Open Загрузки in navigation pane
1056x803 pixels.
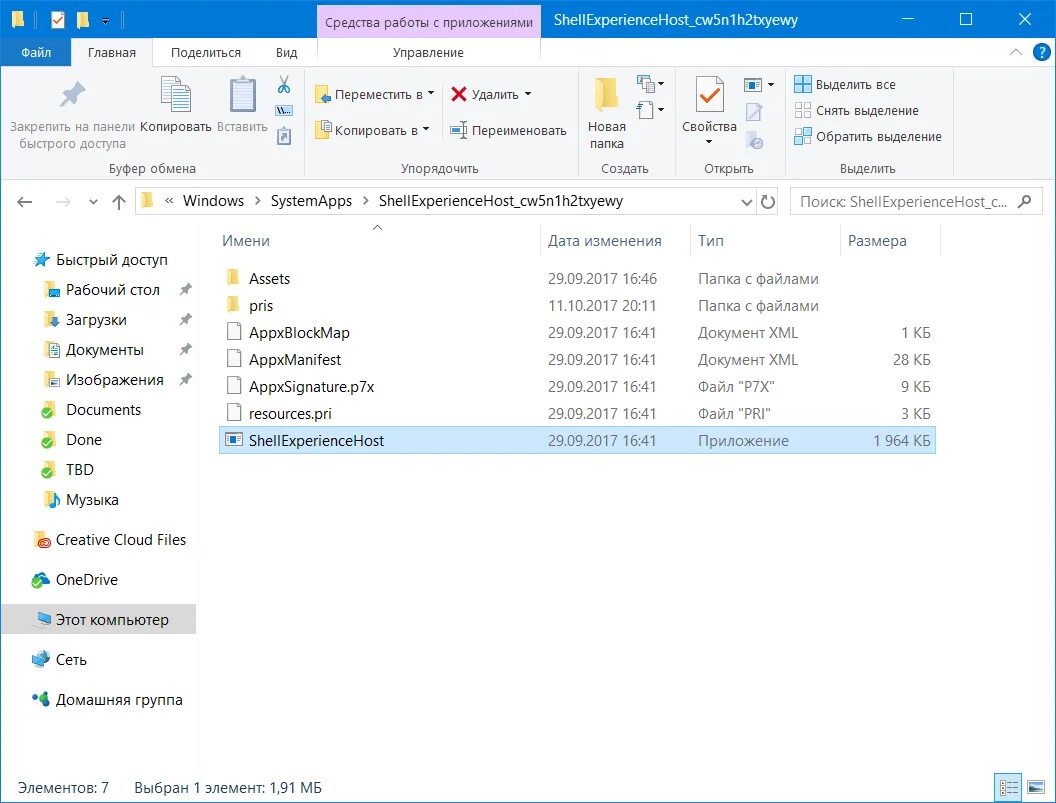click(86, 319)
